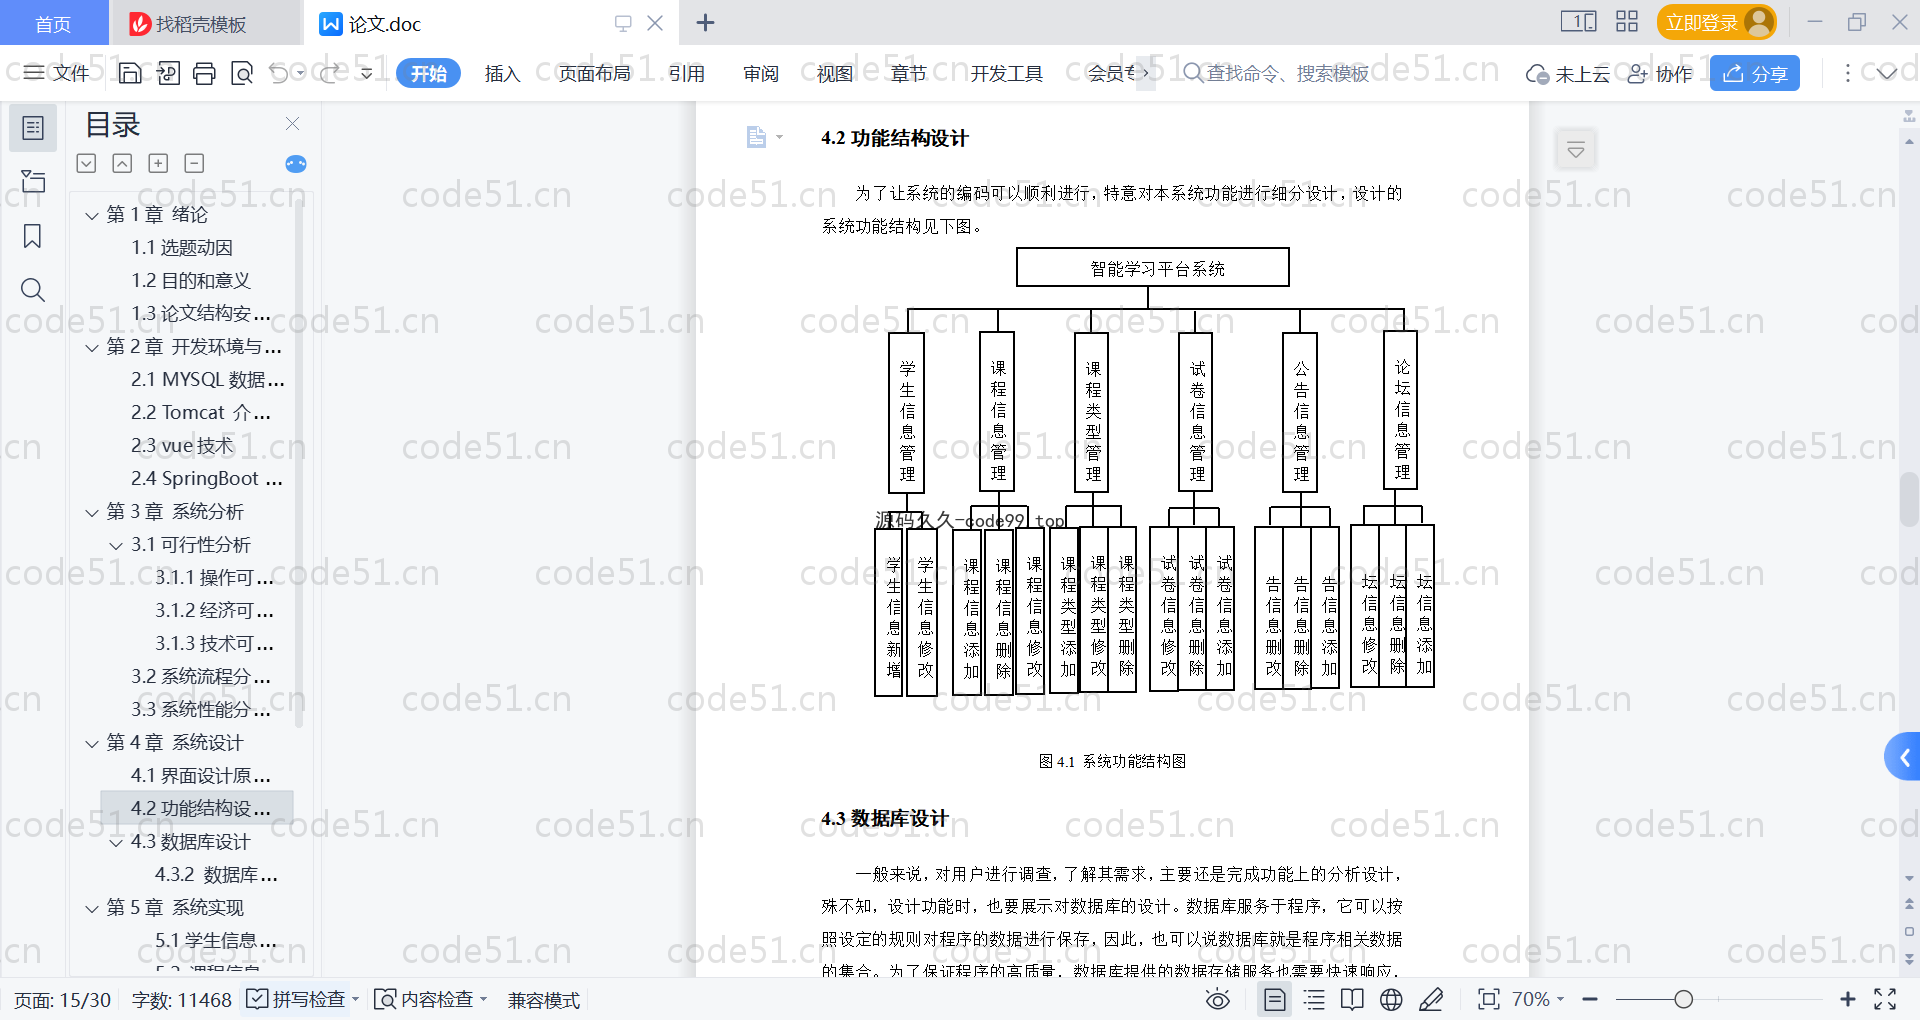Expand all outline levels icon
The width and height of the screenshot is (1920, 1020).
point(87,163)
